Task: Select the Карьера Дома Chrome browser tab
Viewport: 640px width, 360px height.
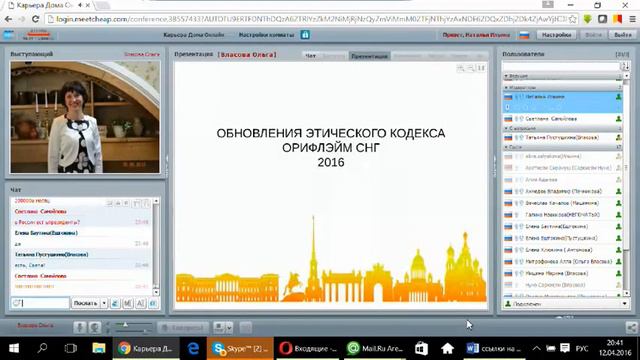Action: 48,5
